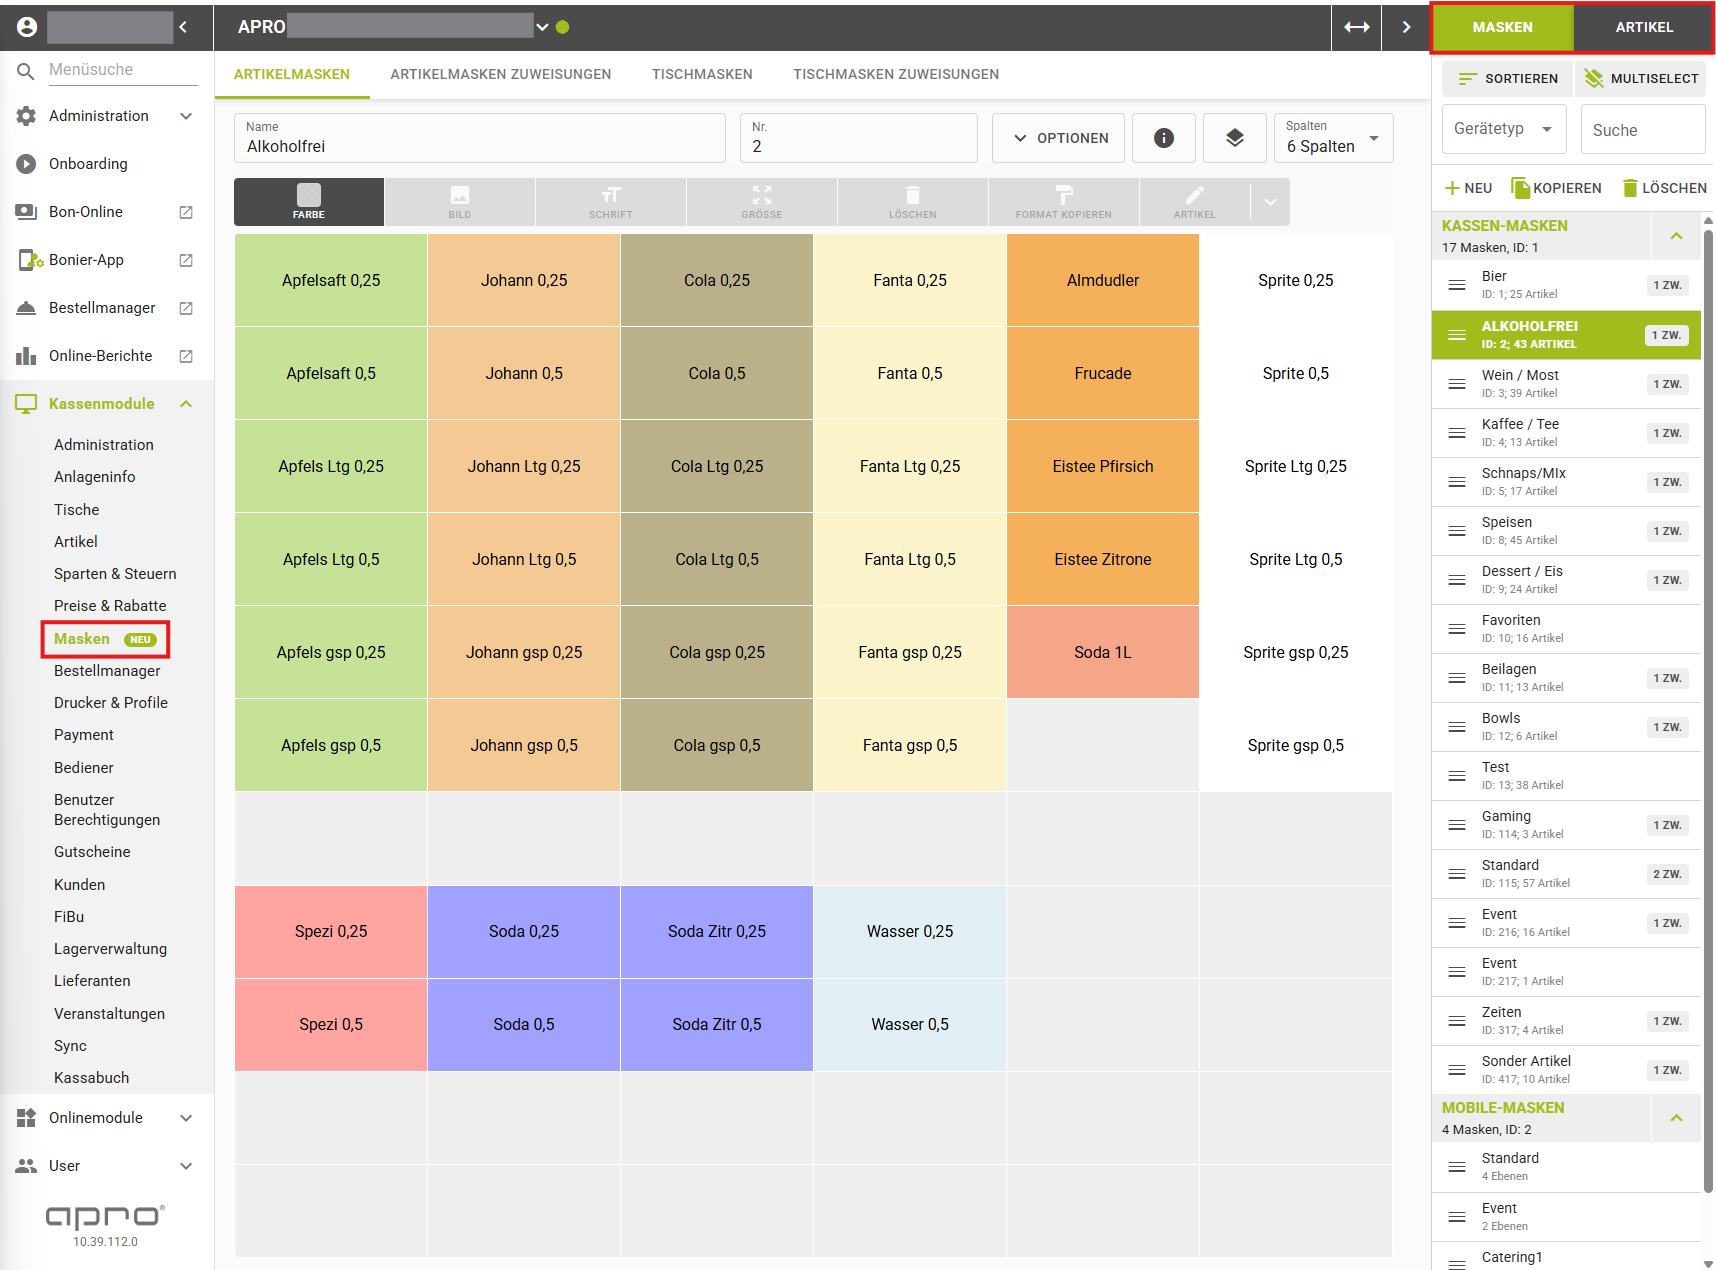Image resolution: width=1716 pixels, height=1270 pixels.
Task: Click the info icon button
Action: (1163, 138)
